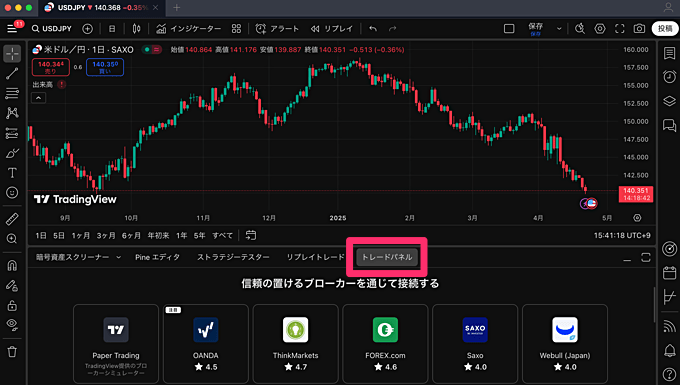Open the 日 timeframe interval selector
680x385 pixels.
click(112, 29)
